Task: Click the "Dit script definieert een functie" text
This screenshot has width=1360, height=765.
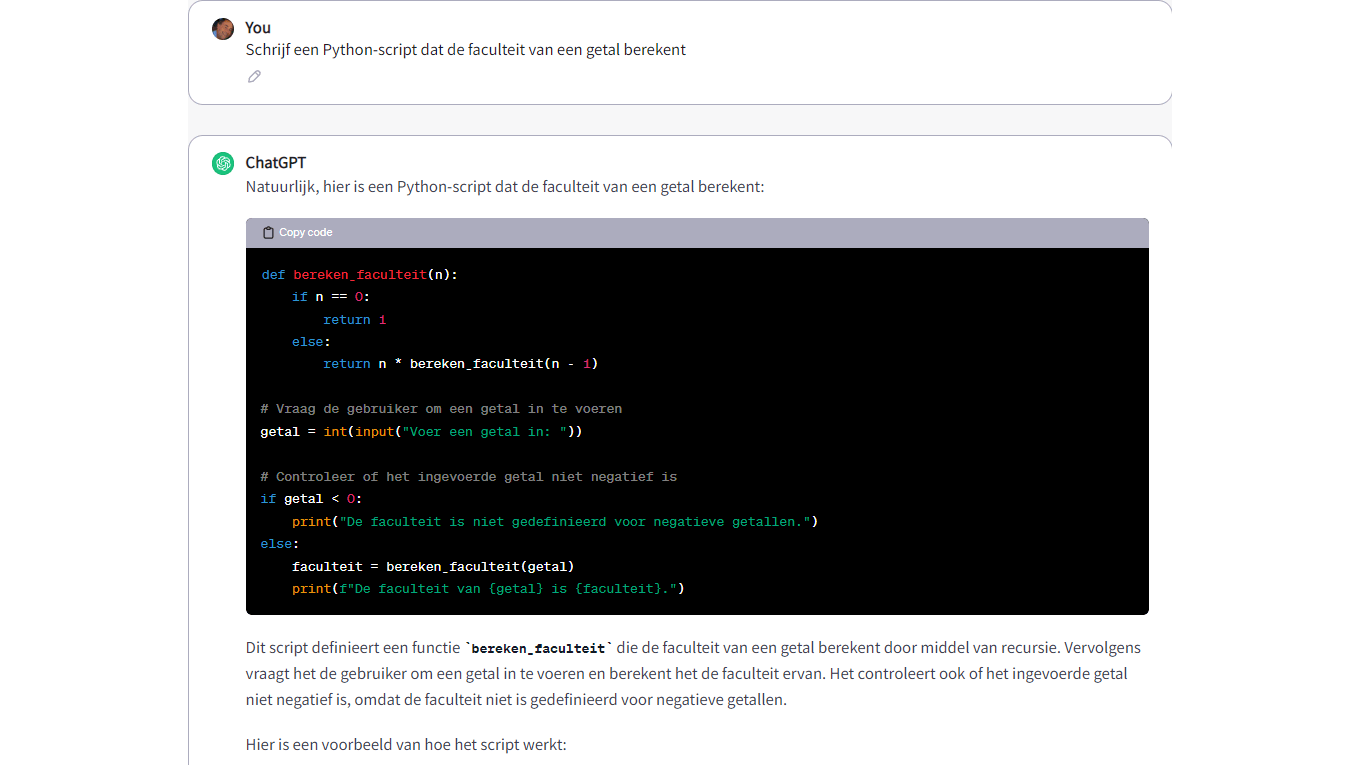Action: coord(352,648)
